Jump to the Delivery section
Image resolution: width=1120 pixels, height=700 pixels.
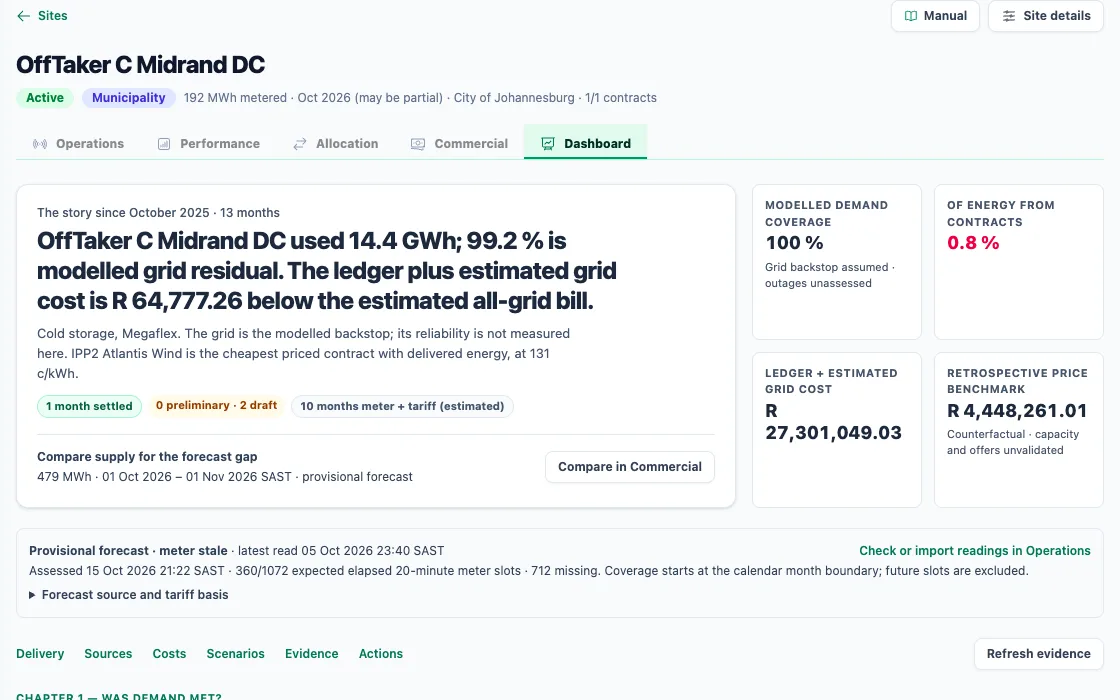[40, 654]
